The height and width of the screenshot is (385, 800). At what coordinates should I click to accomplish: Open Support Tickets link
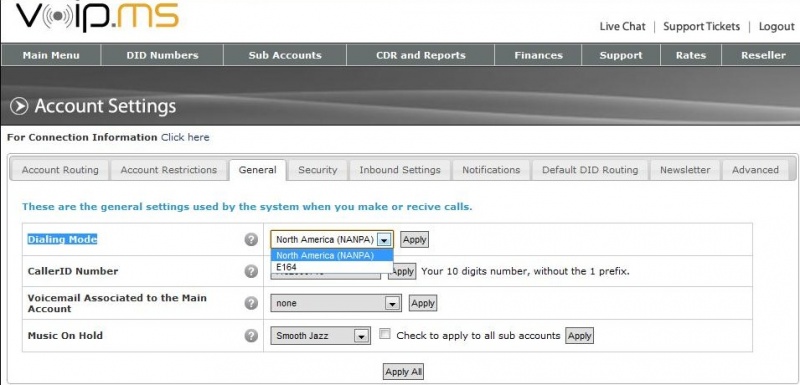pyautogui.click(x=702, y=27)
